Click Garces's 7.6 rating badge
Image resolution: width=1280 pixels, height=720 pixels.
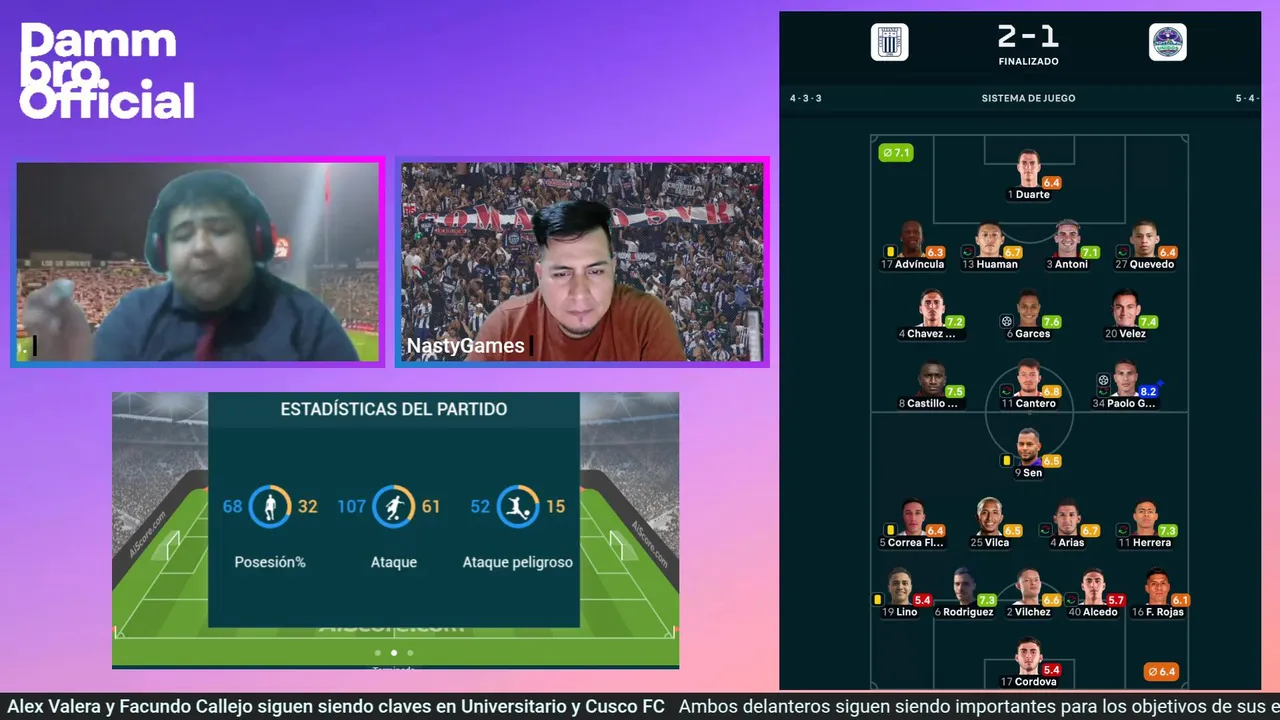coord(1051,322)
